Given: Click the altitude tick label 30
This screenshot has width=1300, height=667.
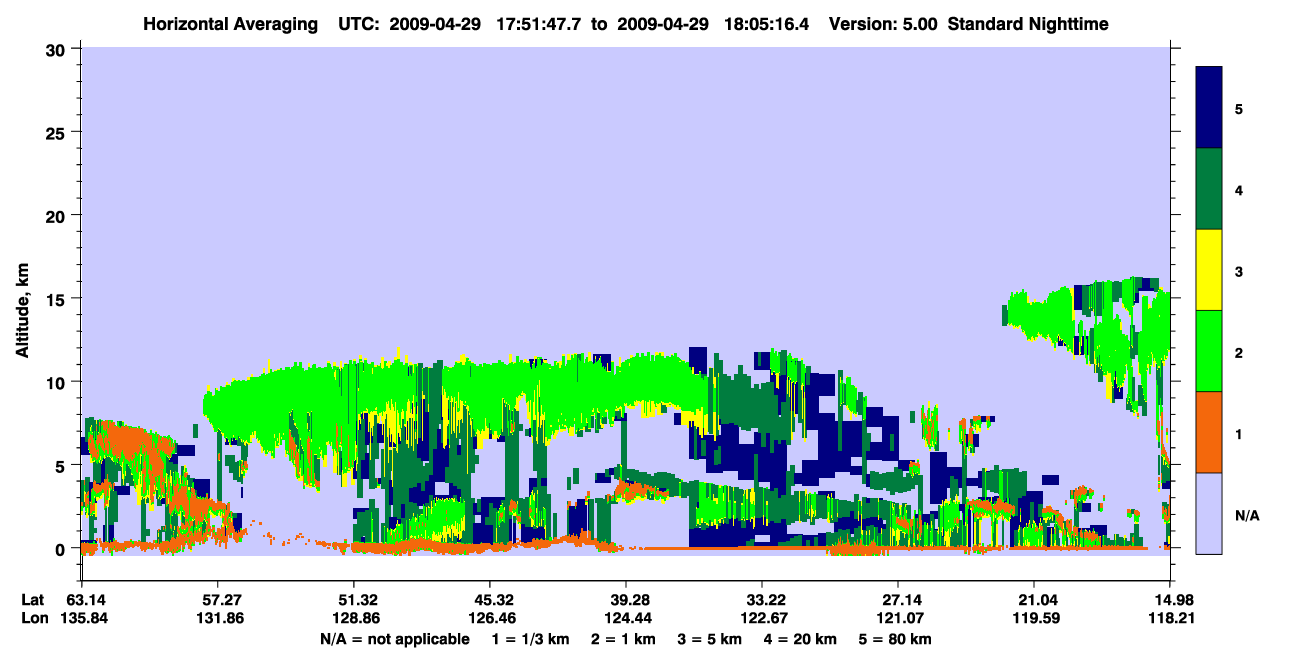Looking at the screenshot, I should 58,49.
